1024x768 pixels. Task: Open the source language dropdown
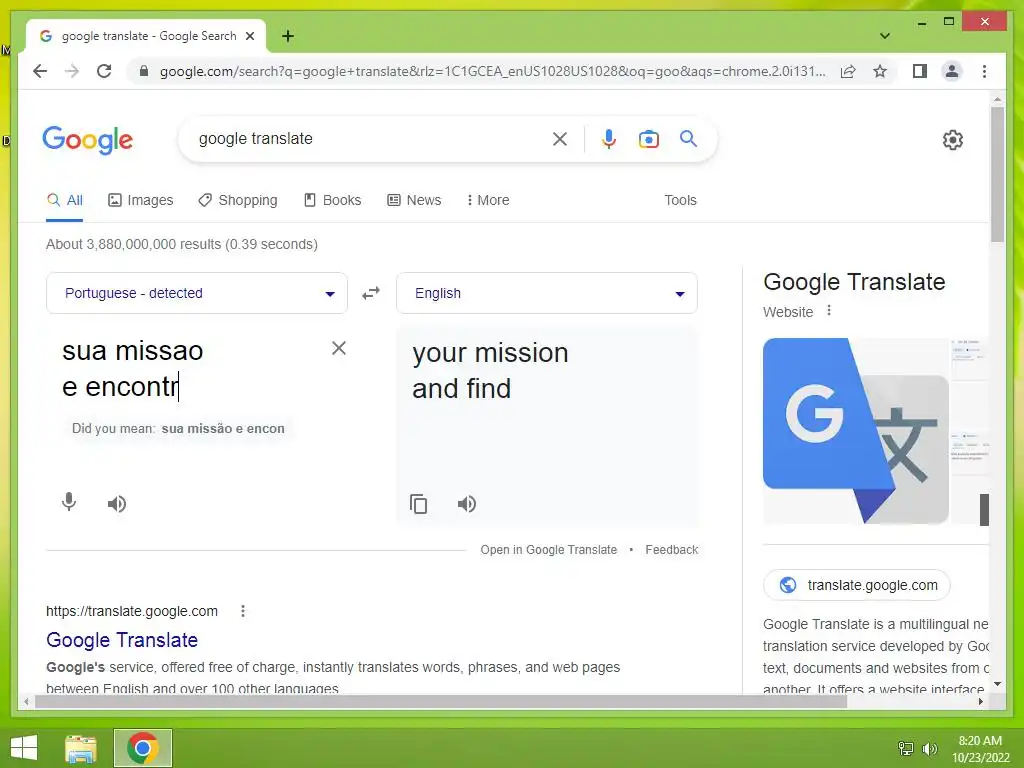[197, 293]
